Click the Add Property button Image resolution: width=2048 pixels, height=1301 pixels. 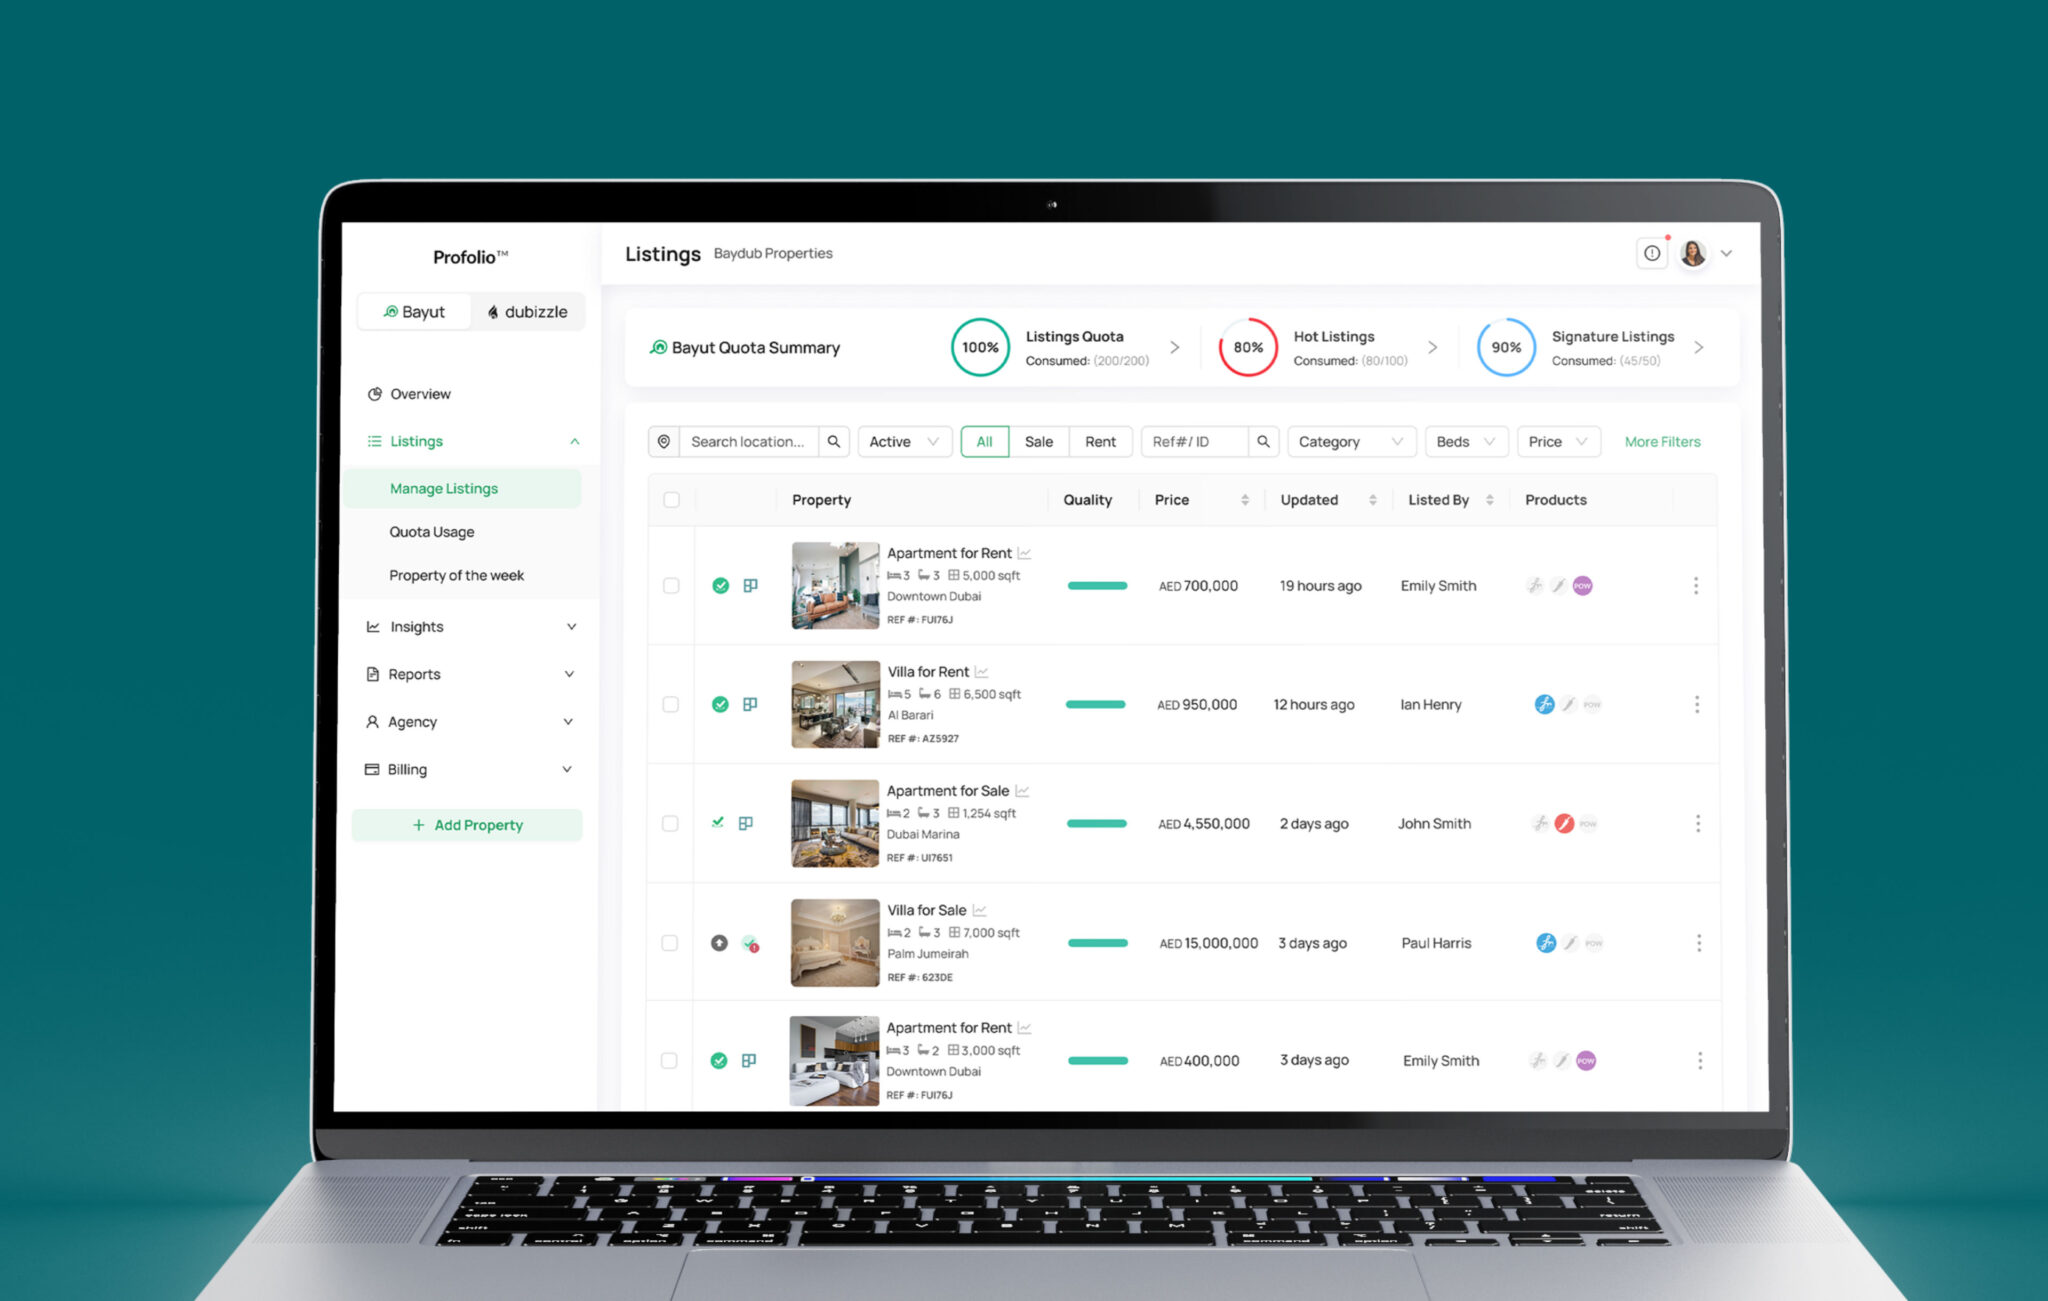(467, 824)
